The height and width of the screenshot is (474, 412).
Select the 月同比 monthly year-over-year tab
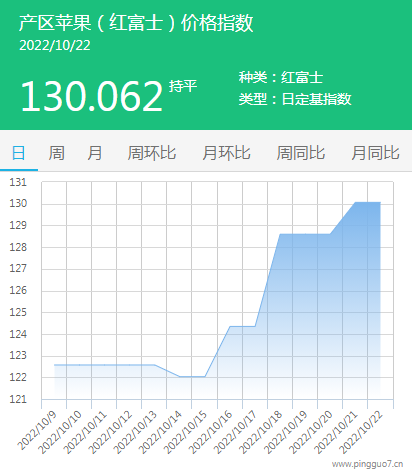click(375, 153)
